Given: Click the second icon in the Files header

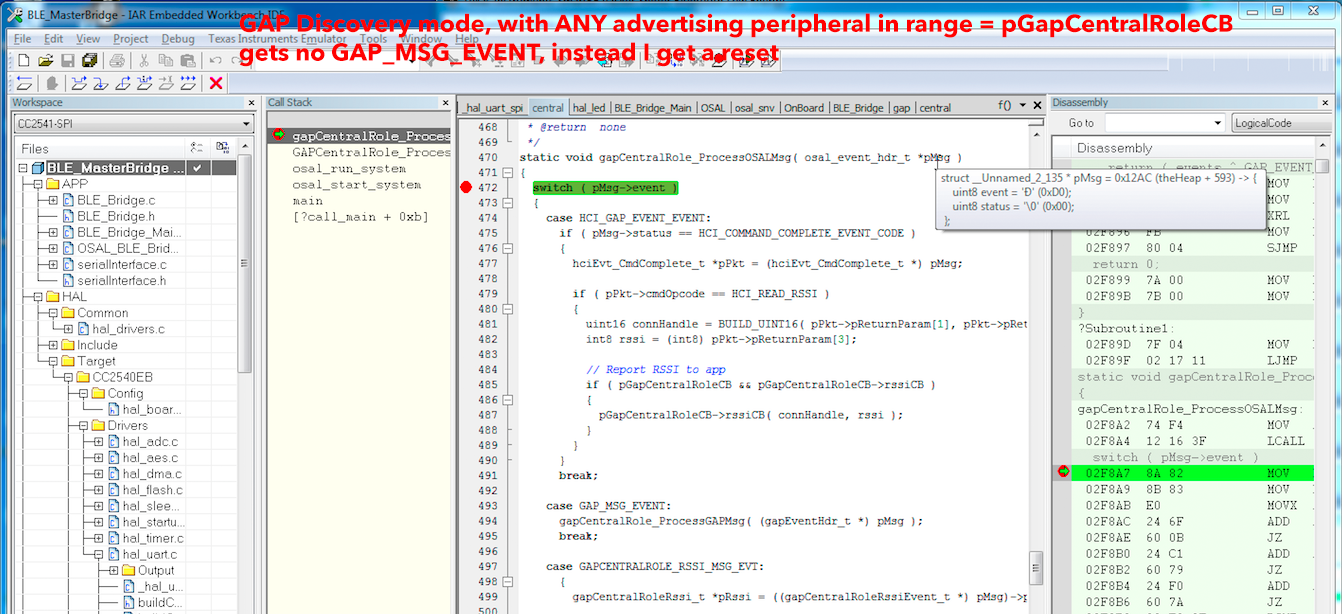Looking at the screenshot, I should coord(222,148).
